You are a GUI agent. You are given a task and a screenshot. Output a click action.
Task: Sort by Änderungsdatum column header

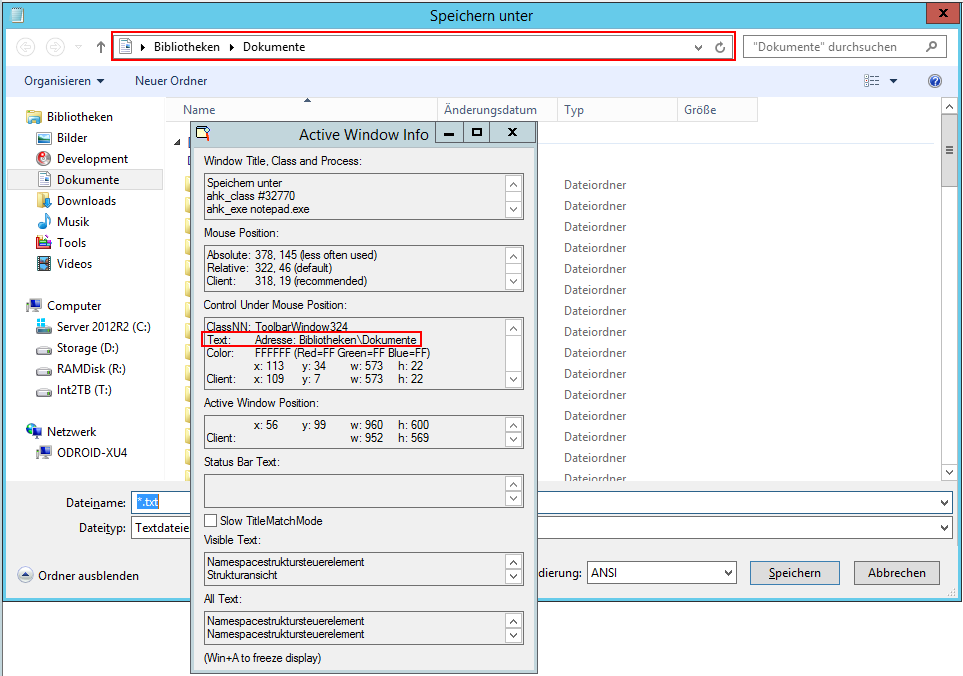click(490, 110)
